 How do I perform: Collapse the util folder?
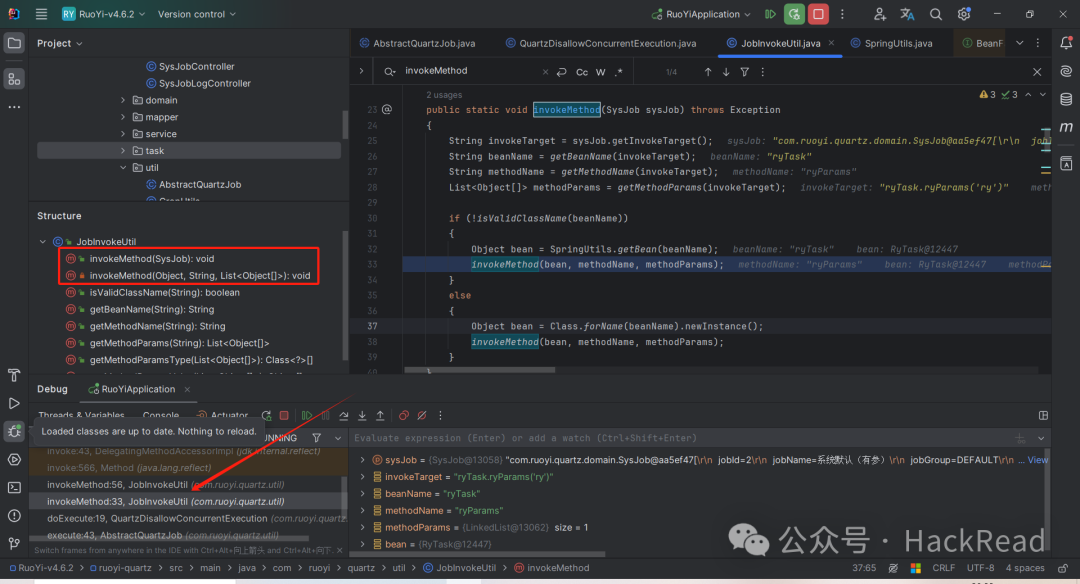click(x=123, y=167)
